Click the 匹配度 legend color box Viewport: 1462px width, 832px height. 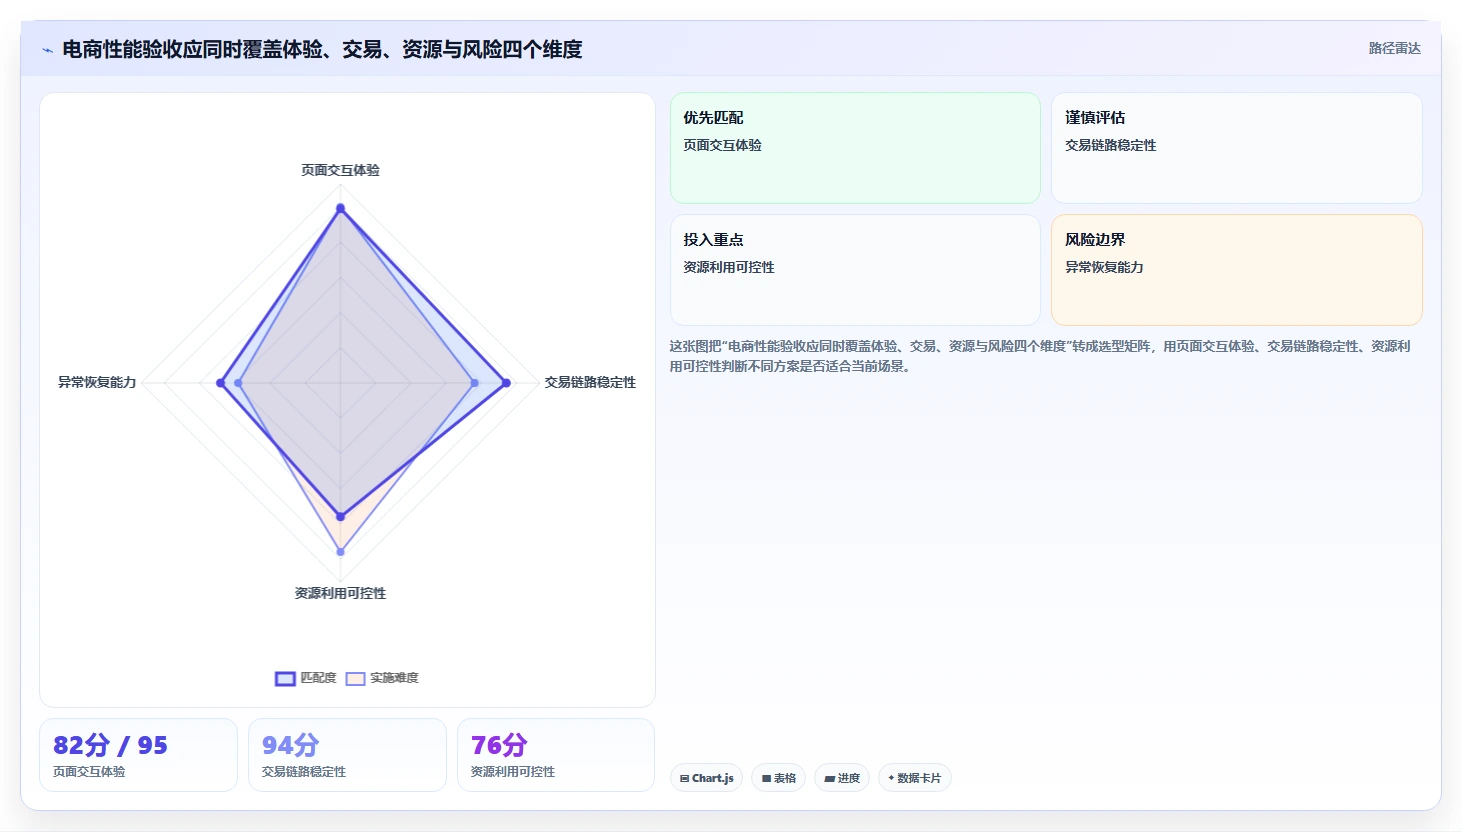tap(285, 679)
